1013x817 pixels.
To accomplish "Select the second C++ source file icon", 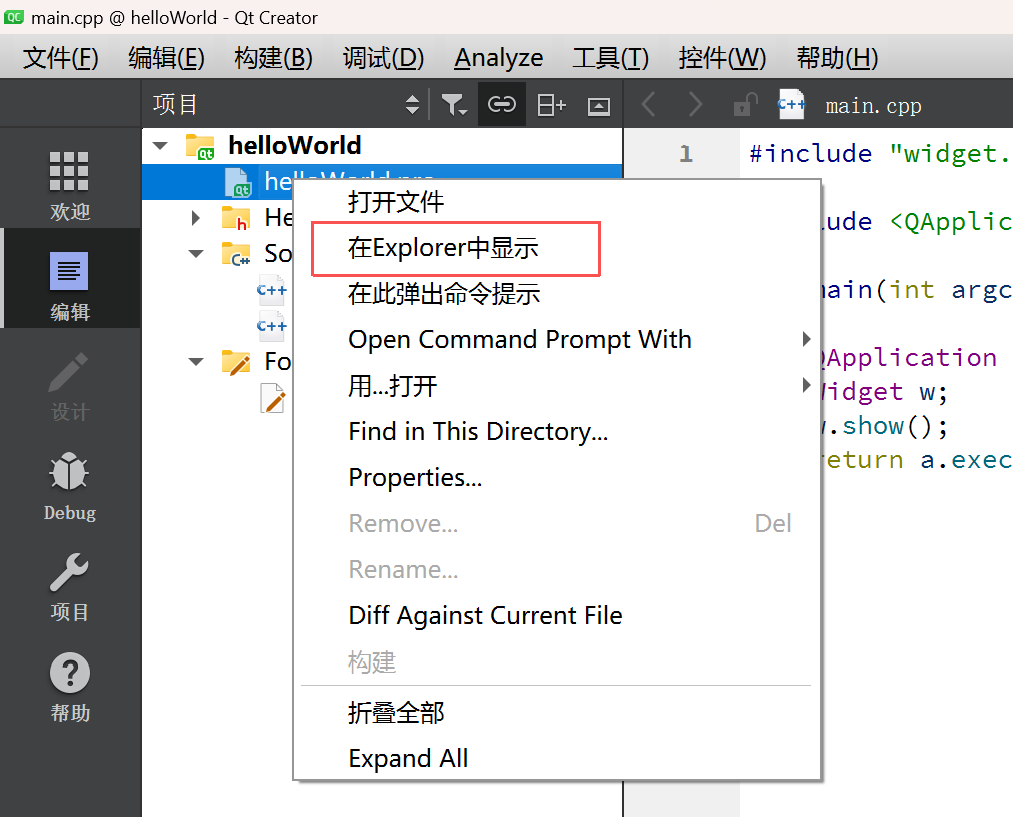I will pyautogui.click(x=271, y=326).
